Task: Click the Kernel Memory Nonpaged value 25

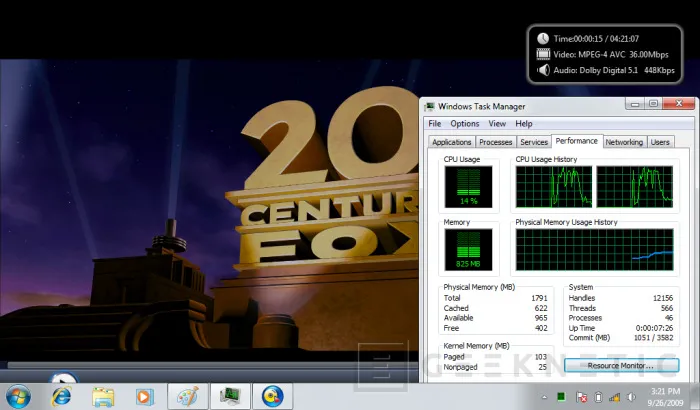Action: (542, 367)
